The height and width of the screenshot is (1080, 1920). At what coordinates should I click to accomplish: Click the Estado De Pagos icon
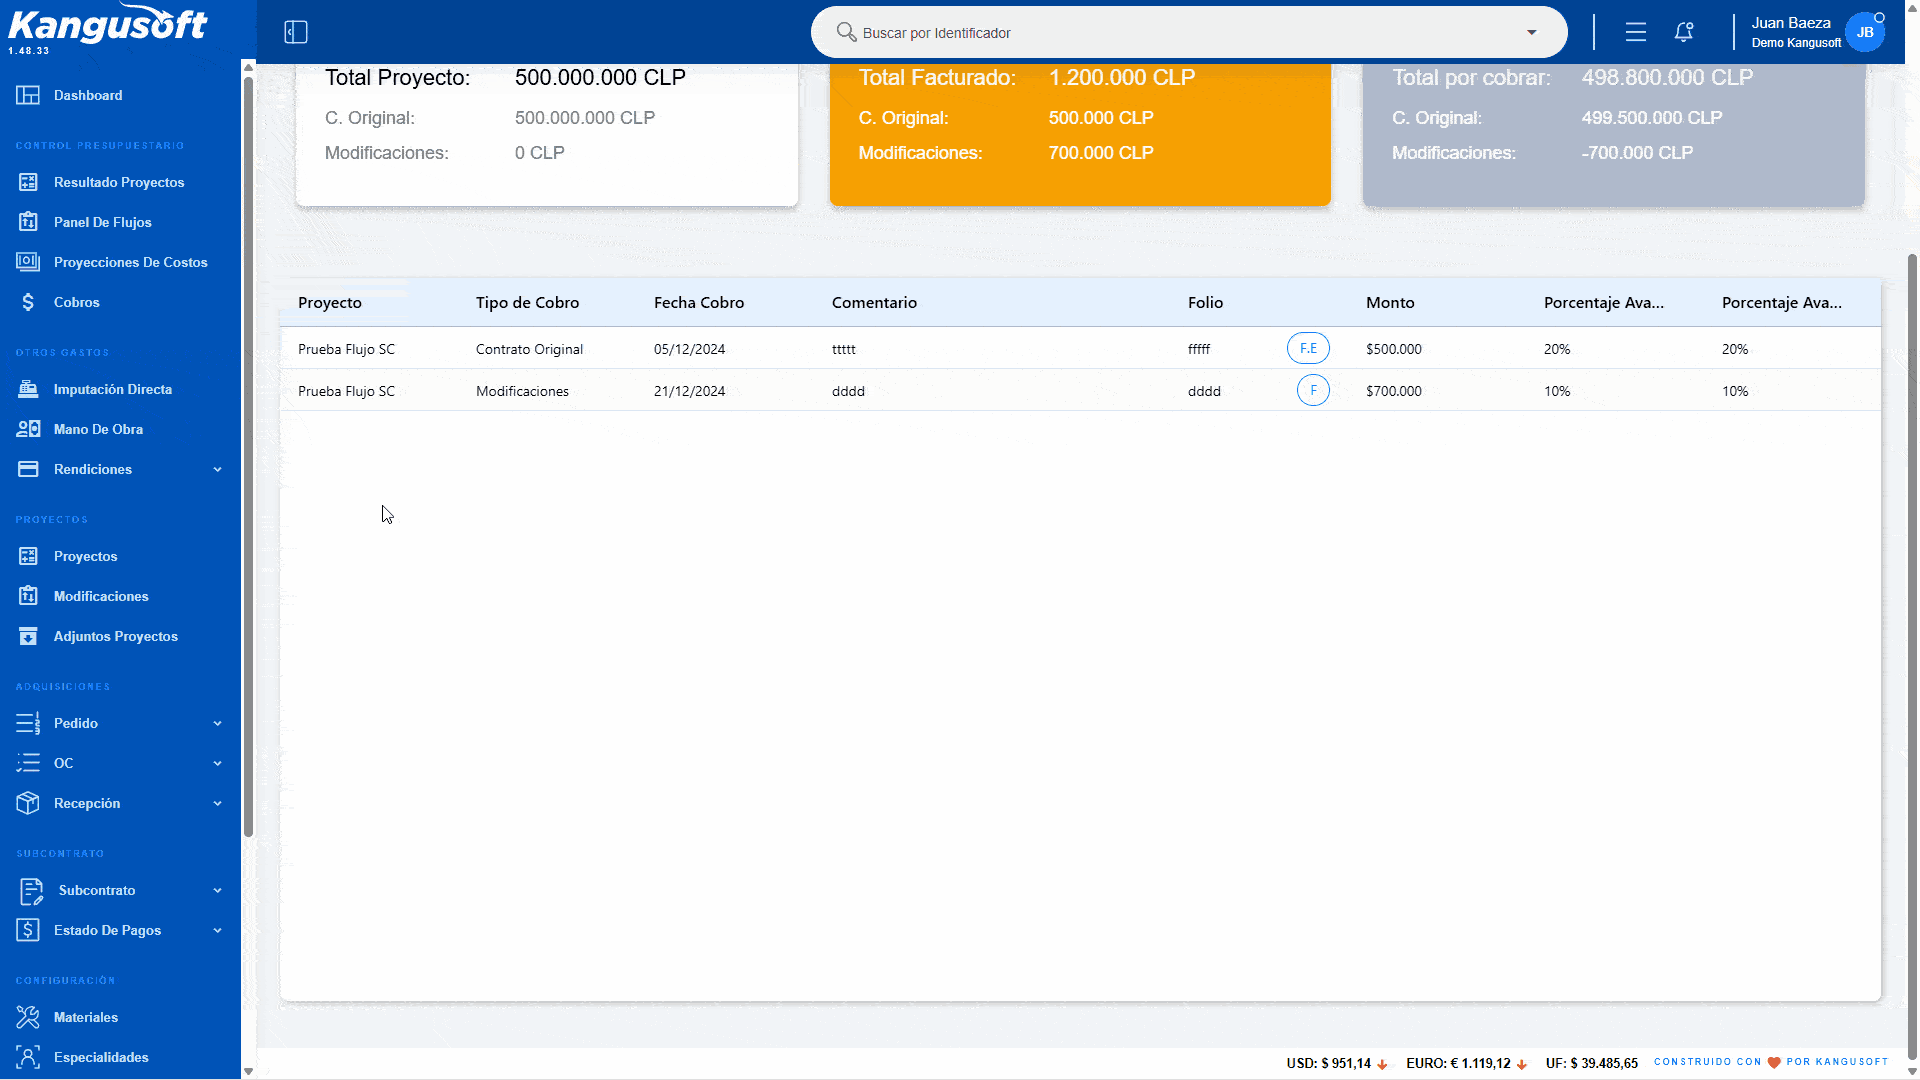pyautogui.click(x=28, y=930)
